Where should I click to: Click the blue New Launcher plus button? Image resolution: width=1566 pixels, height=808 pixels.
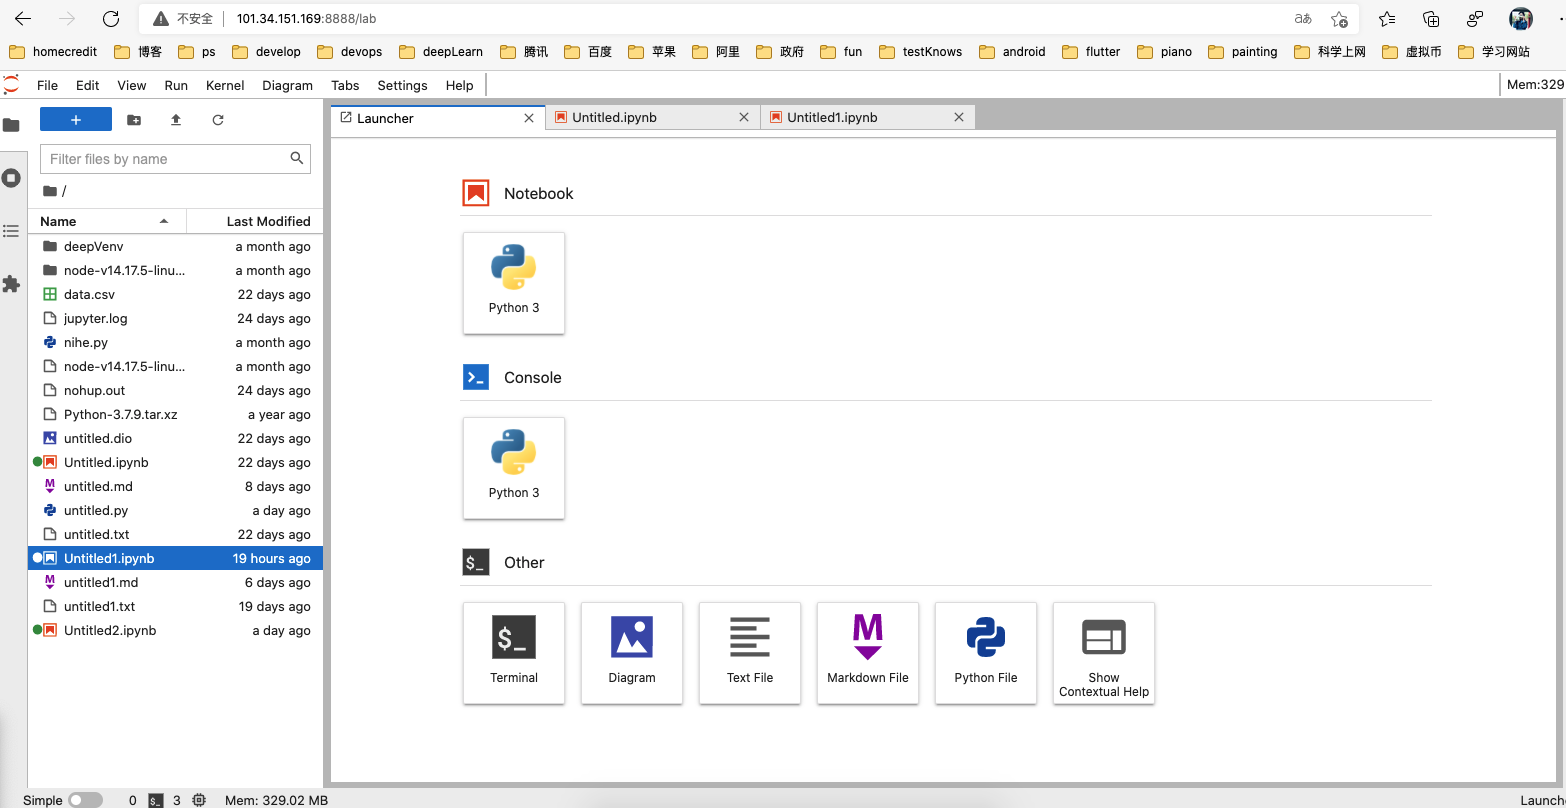tap(76, 120)
